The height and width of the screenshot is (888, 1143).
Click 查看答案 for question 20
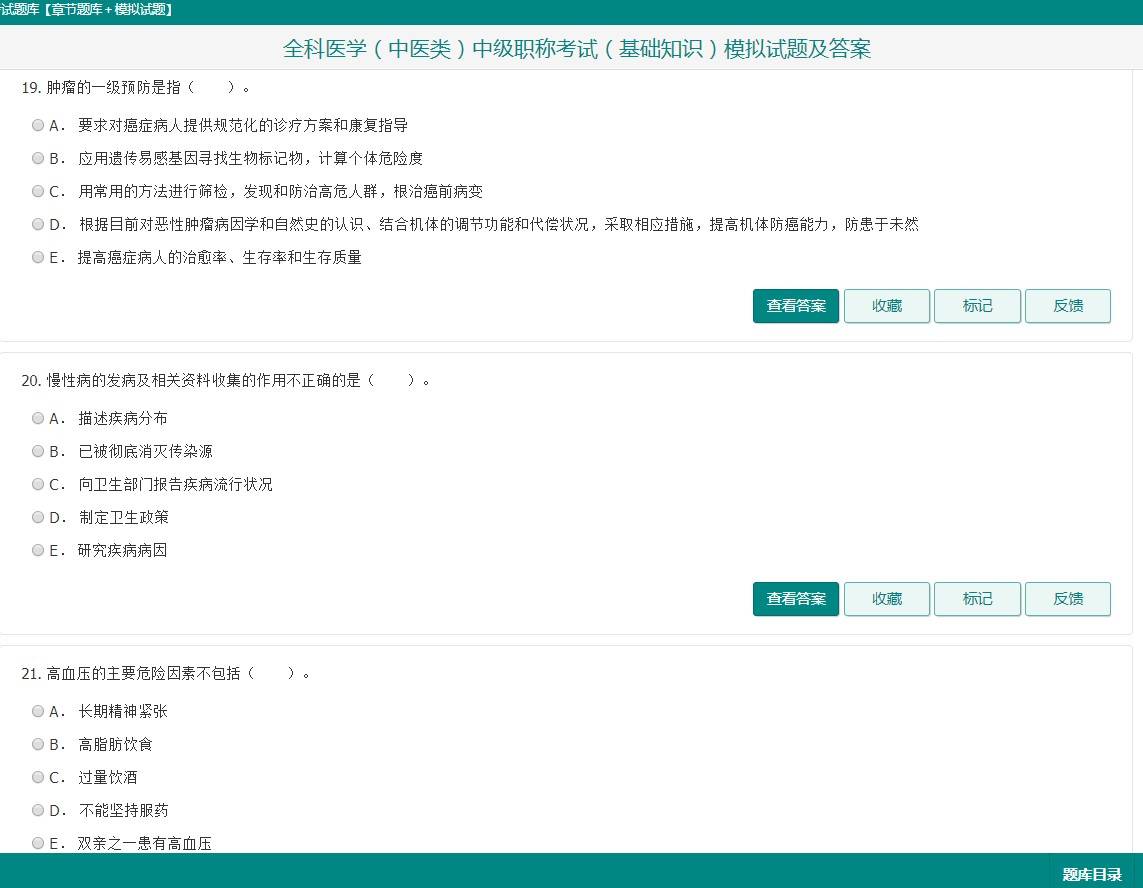pos(796,599)
